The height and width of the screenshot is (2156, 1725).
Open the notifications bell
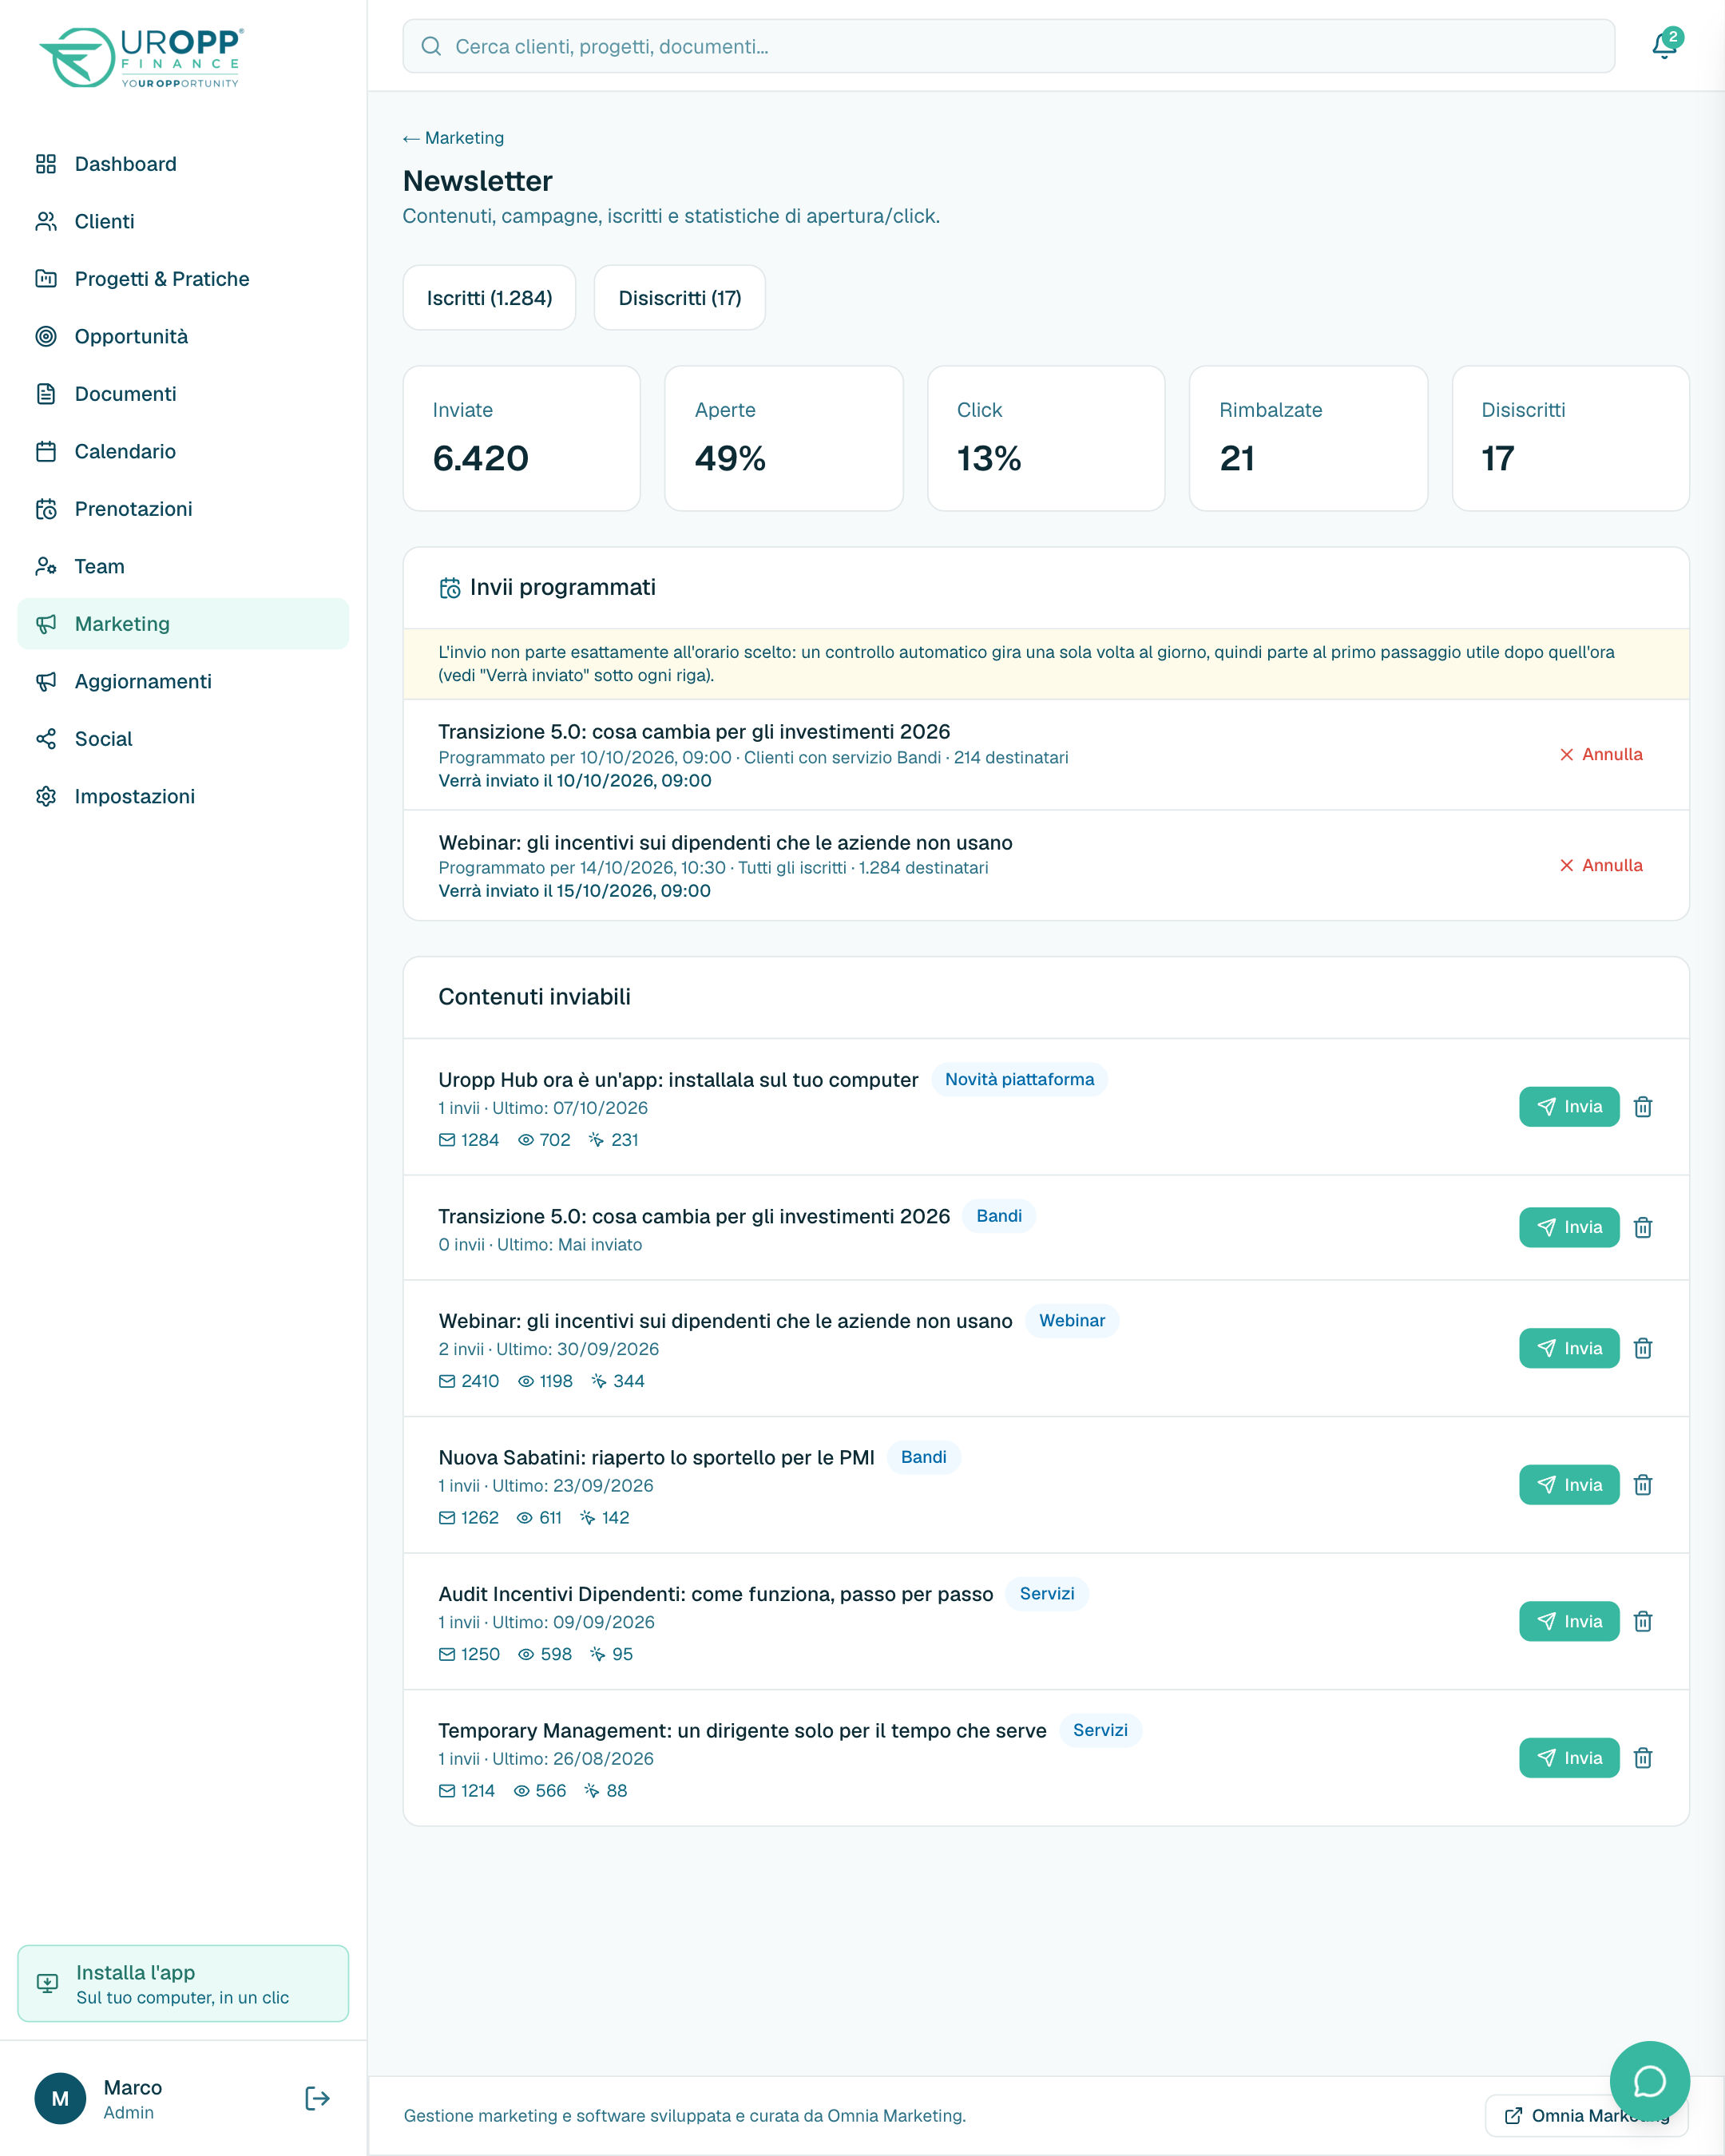pyautogui.click(x=1664, y=46)
